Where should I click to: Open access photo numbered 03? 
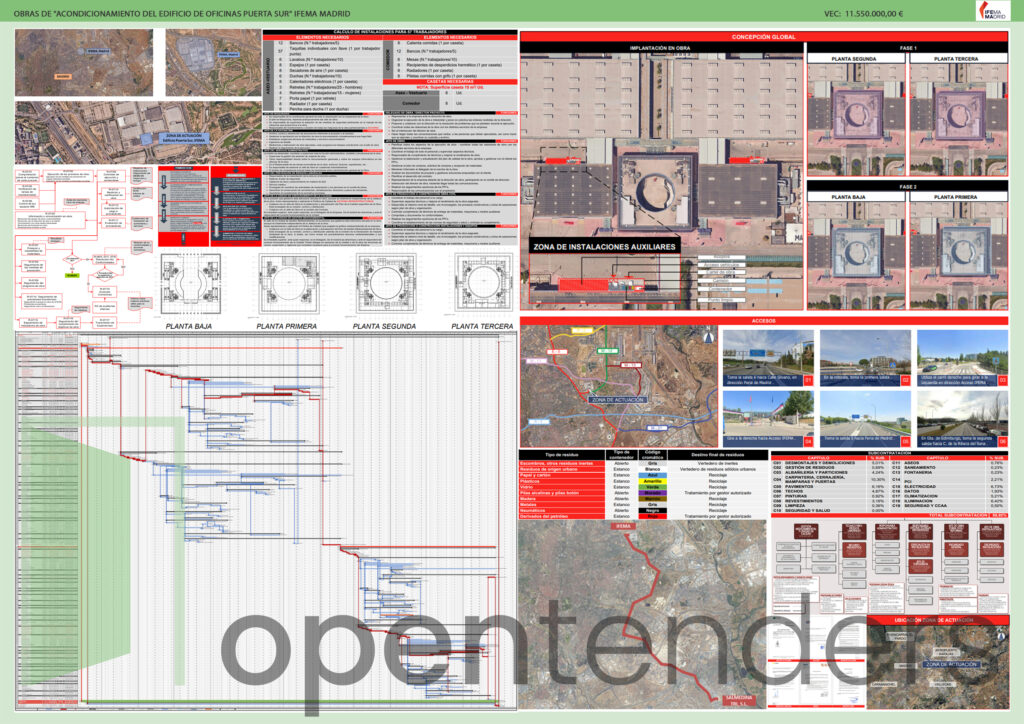[962, 358]
